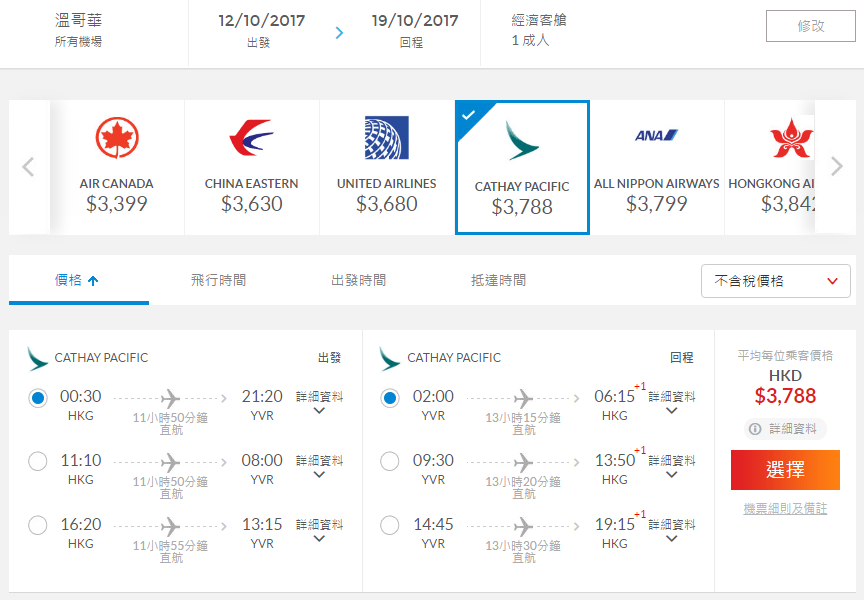Click Cathay Pacific logo in 出發 panel
The image size is (864, 600).
pyautogui.click(x=37, y=359)
